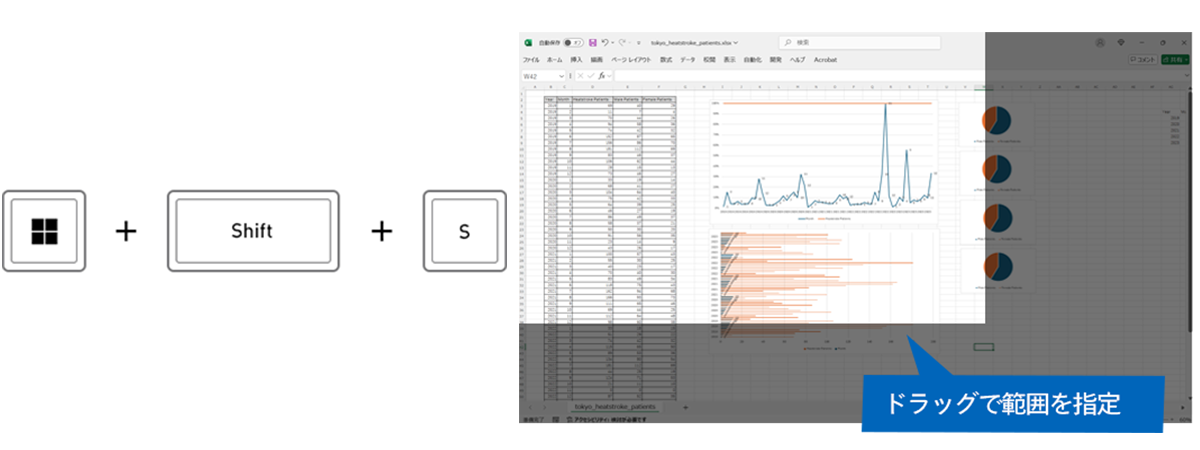
Task: Open the Acrobat ribbon tab
Action: (825, 60)
